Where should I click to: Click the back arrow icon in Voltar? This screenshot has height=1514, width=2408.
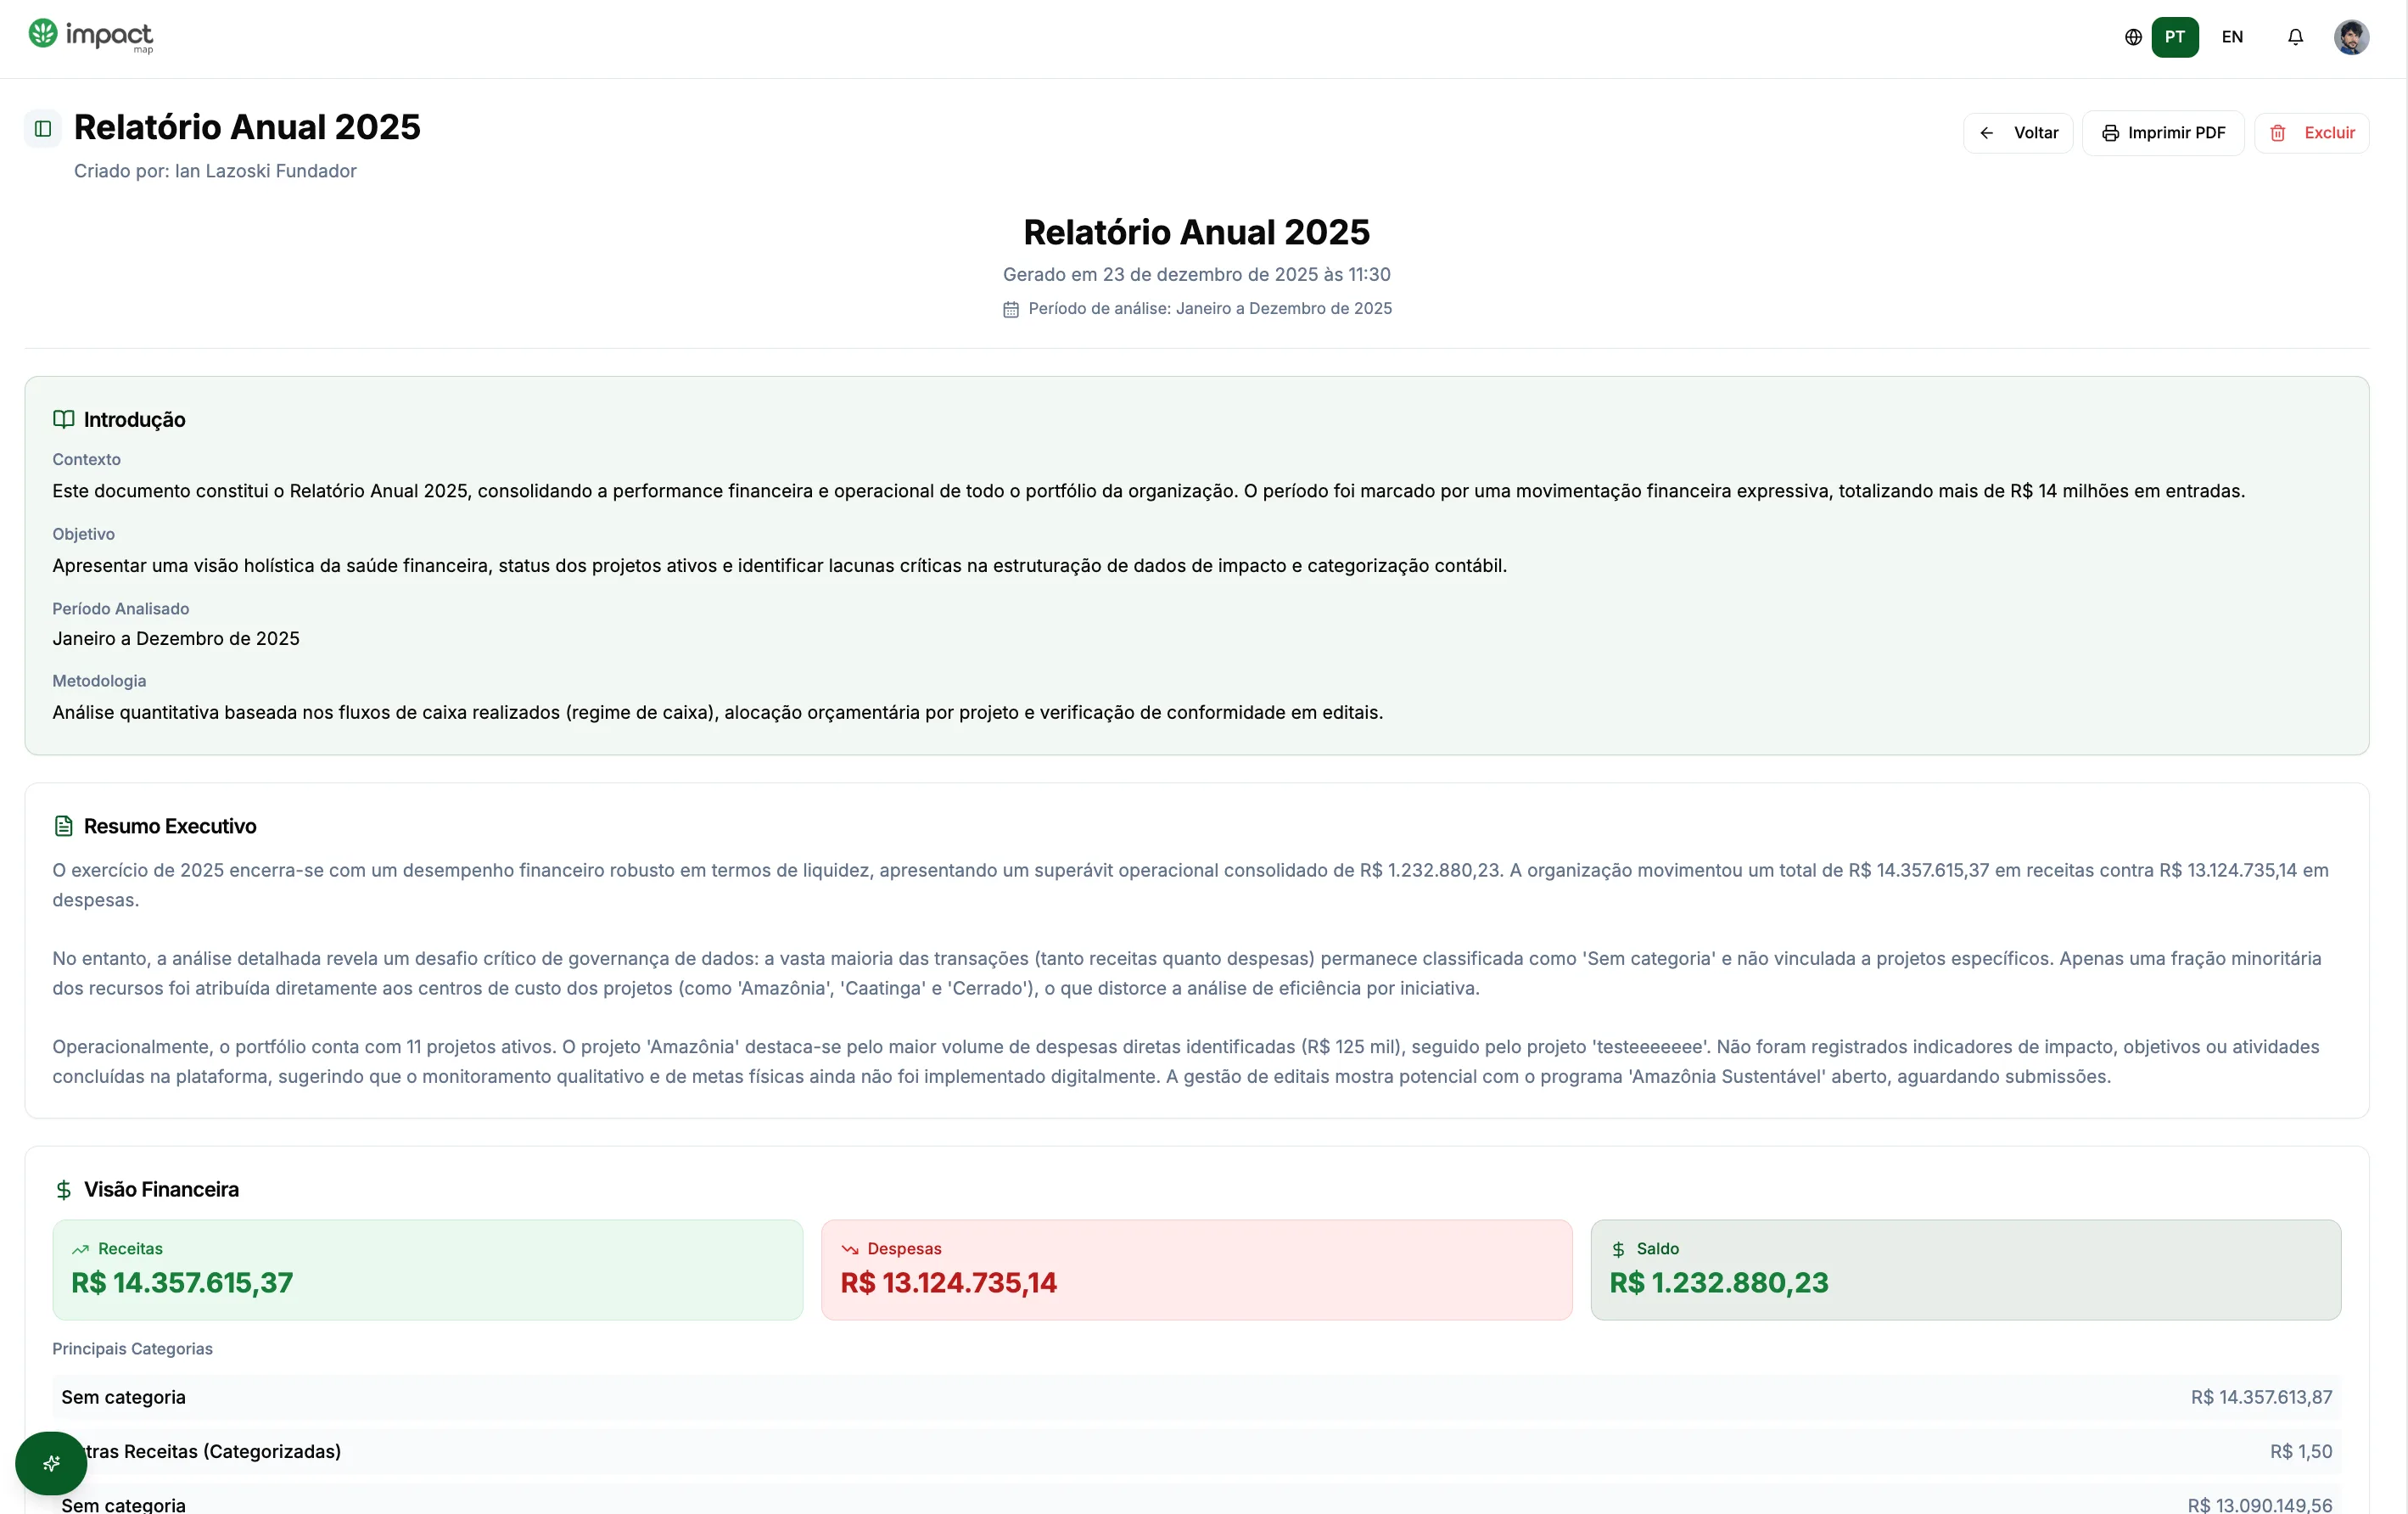click(1987, 133)
